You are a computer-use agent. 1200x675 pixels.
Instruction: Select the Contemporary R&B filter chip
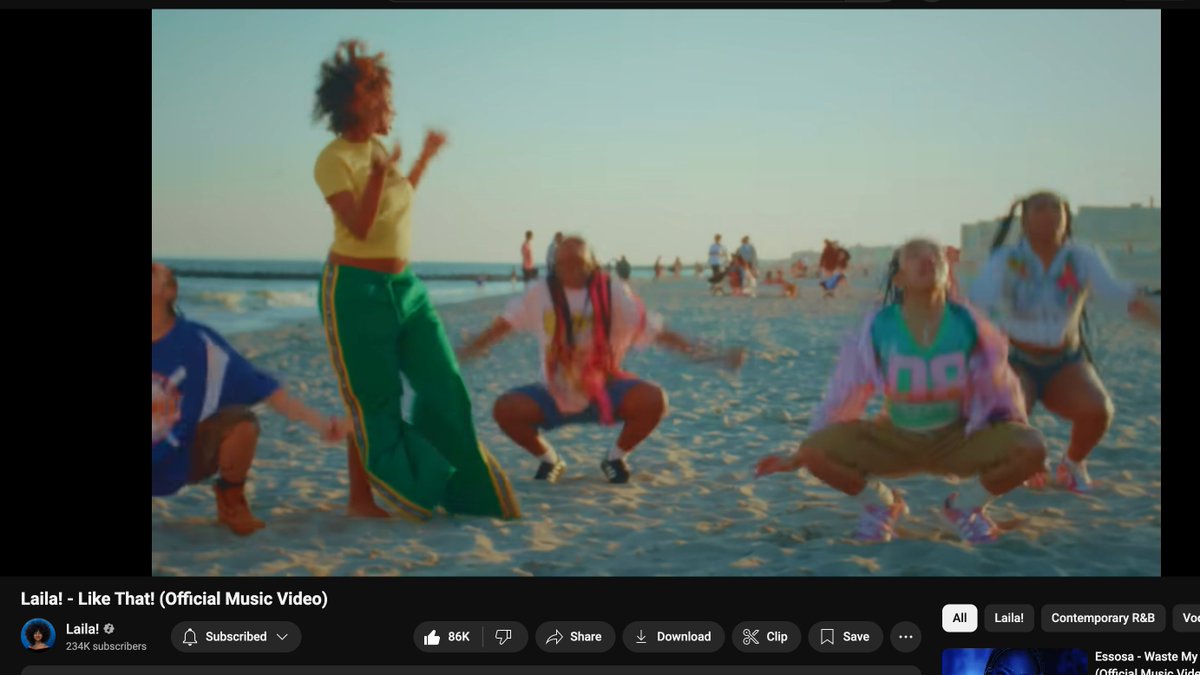coord(1103,618)
